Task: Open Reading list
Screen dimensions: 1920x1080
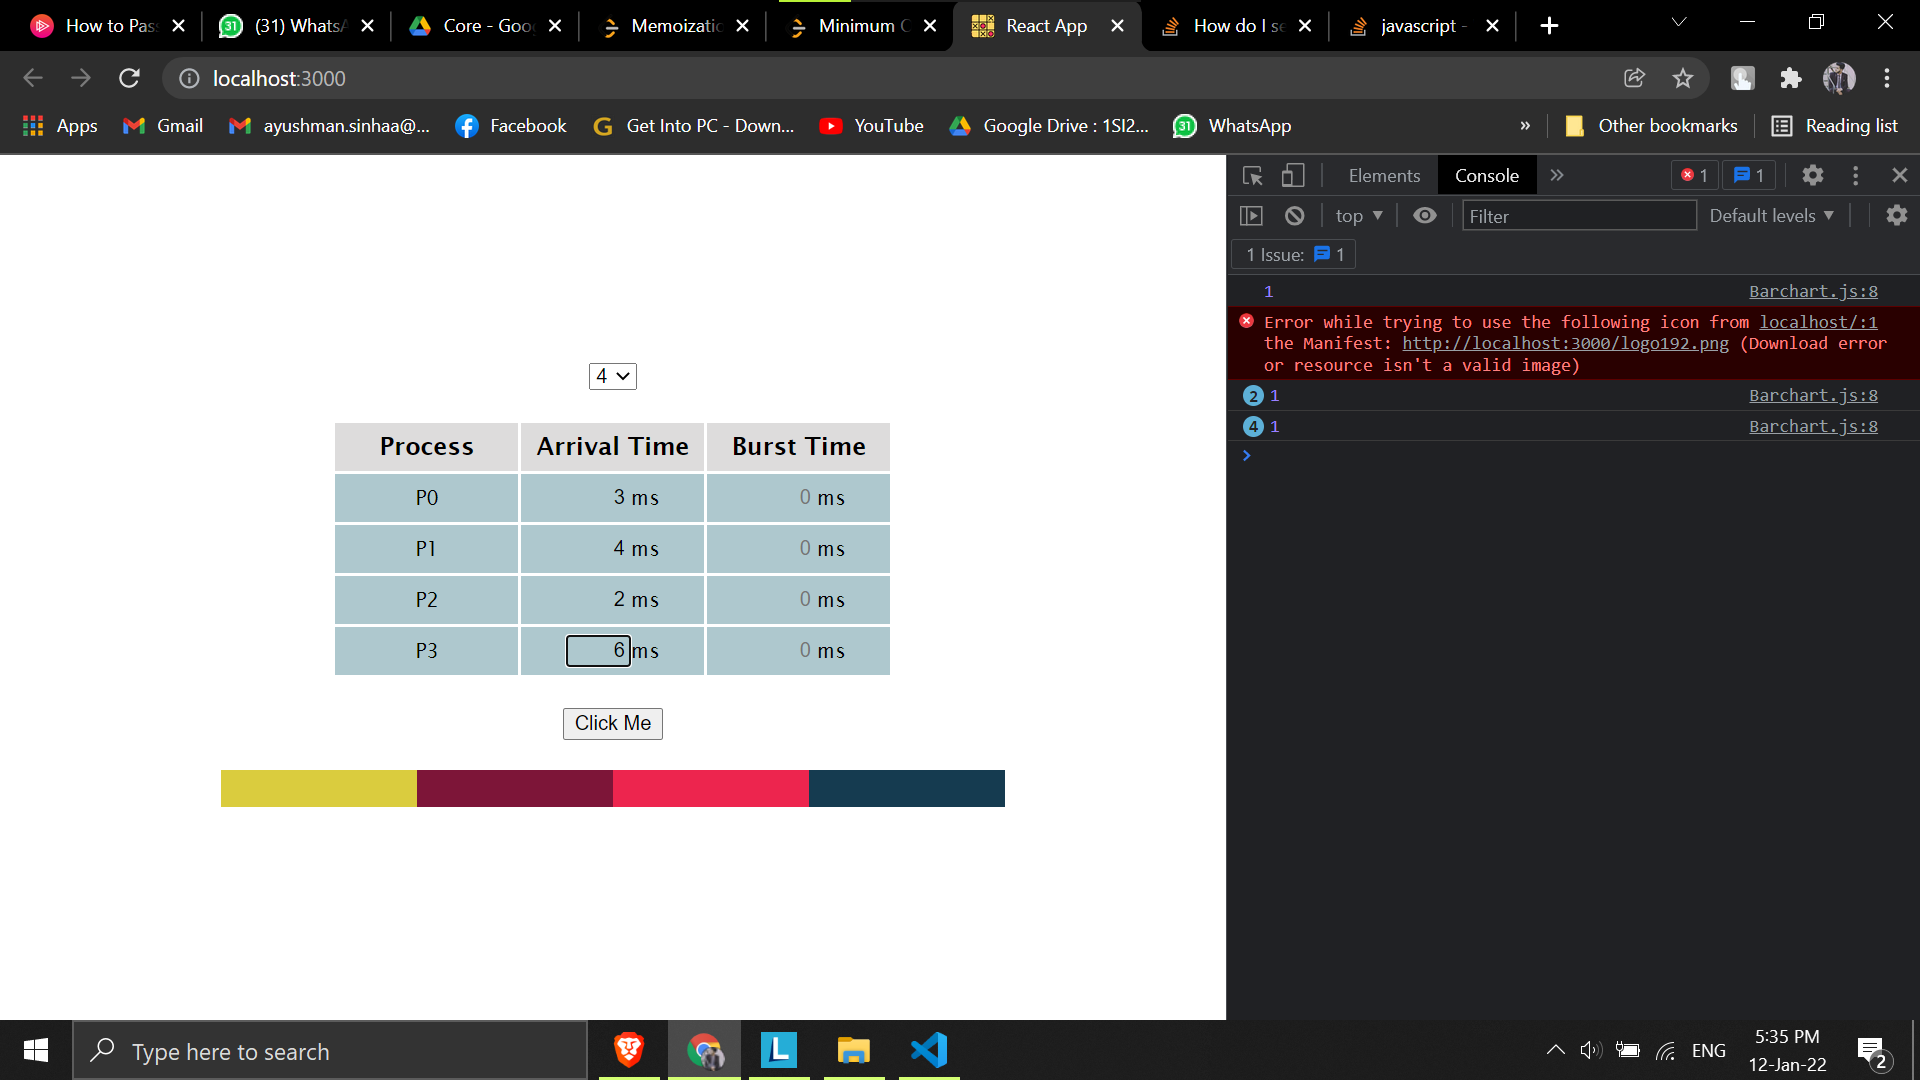Action: pyautogui.click(x=1834, y=126)
